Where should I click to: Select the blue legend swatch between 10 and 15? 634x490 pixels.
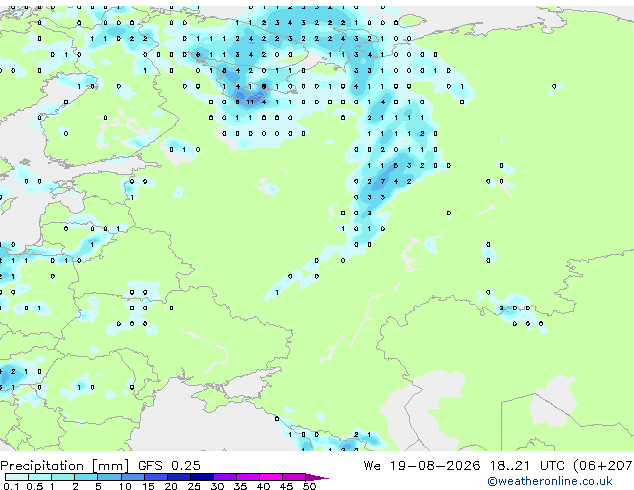[133, 477]
